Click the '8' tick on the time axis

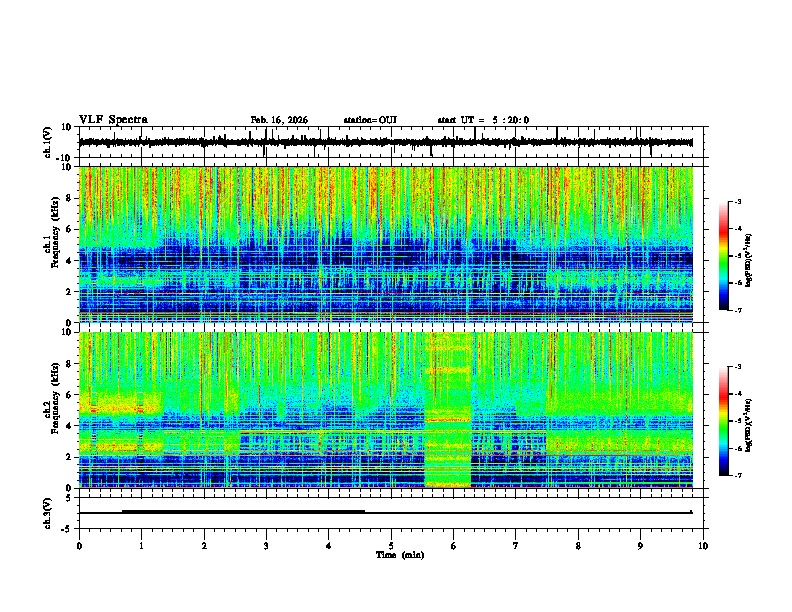click(x=578, y=546)
